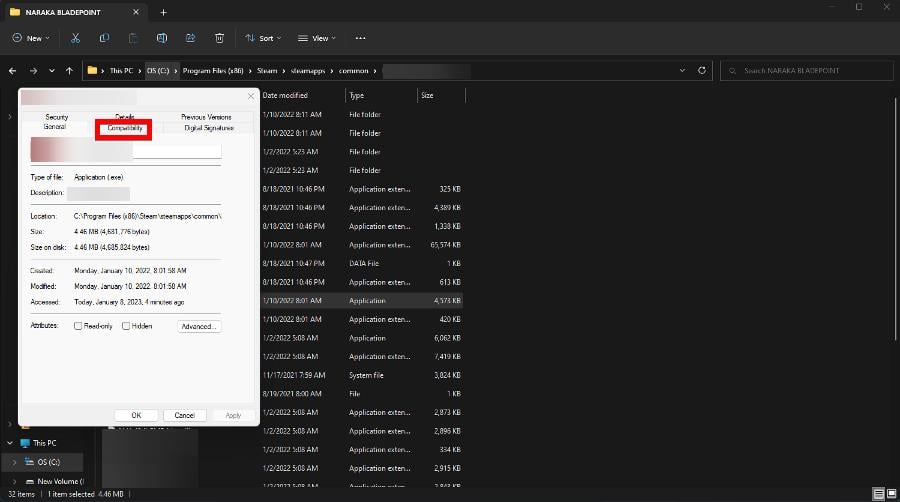Image resolution: width=900 pixels, height=502 pixels.
Task: Select the File row dated 8/19/2021
Action: click(x=362, y=394)
